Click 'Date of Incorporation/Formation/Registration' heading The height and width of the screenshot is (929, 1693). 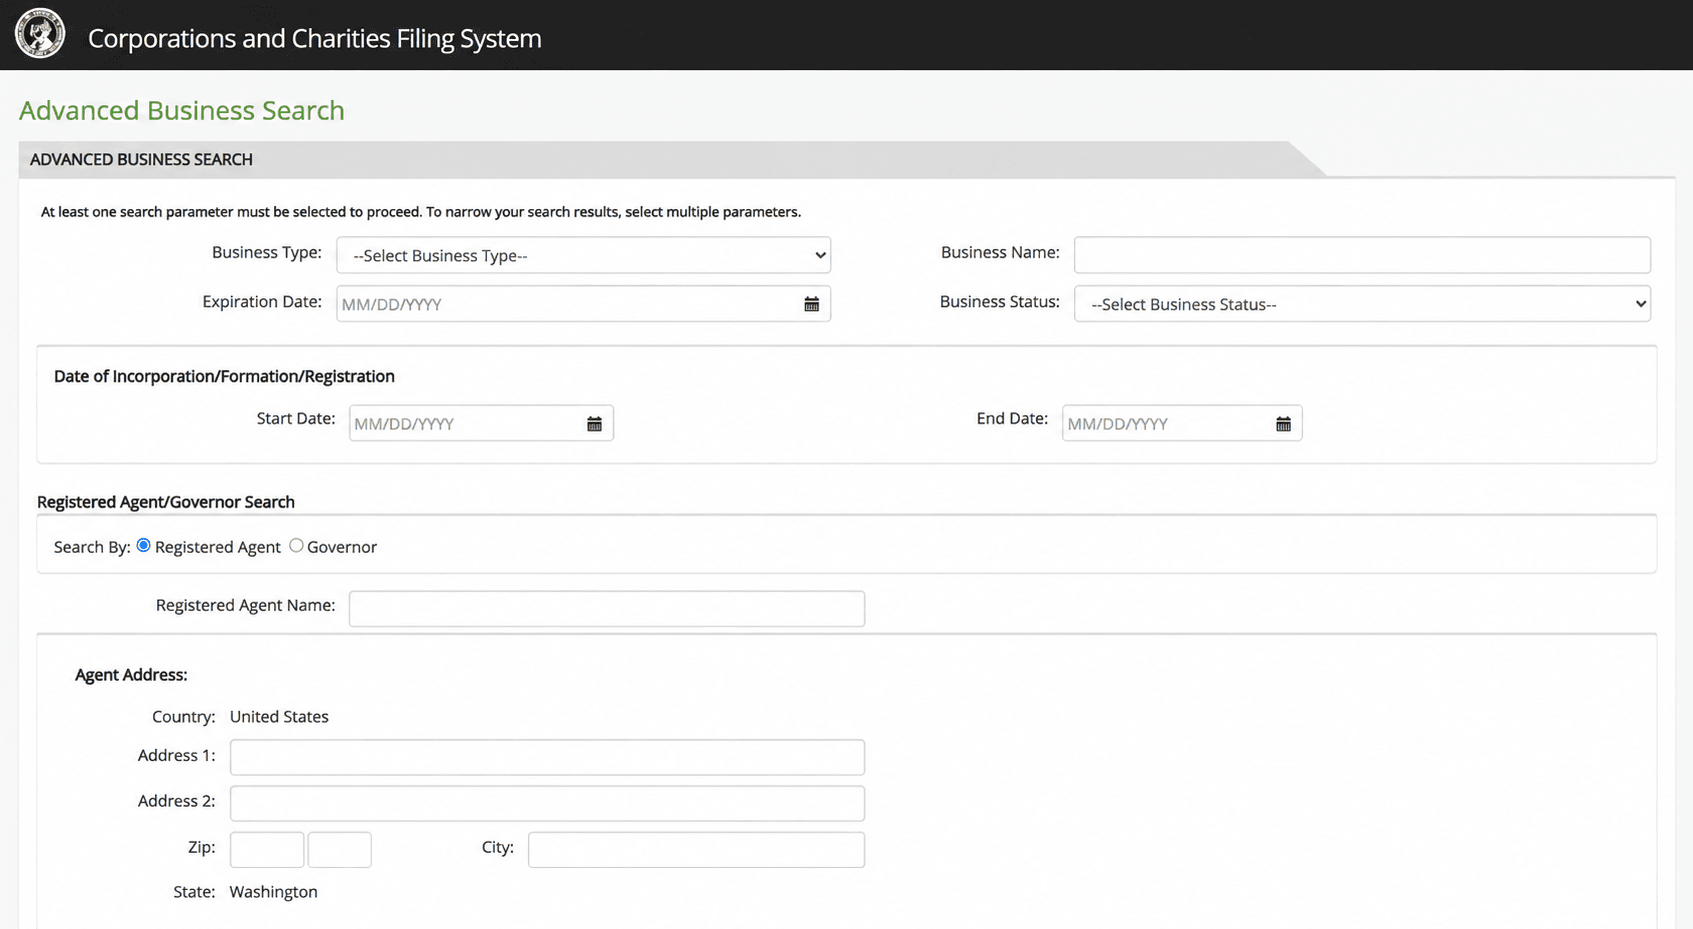224,376
